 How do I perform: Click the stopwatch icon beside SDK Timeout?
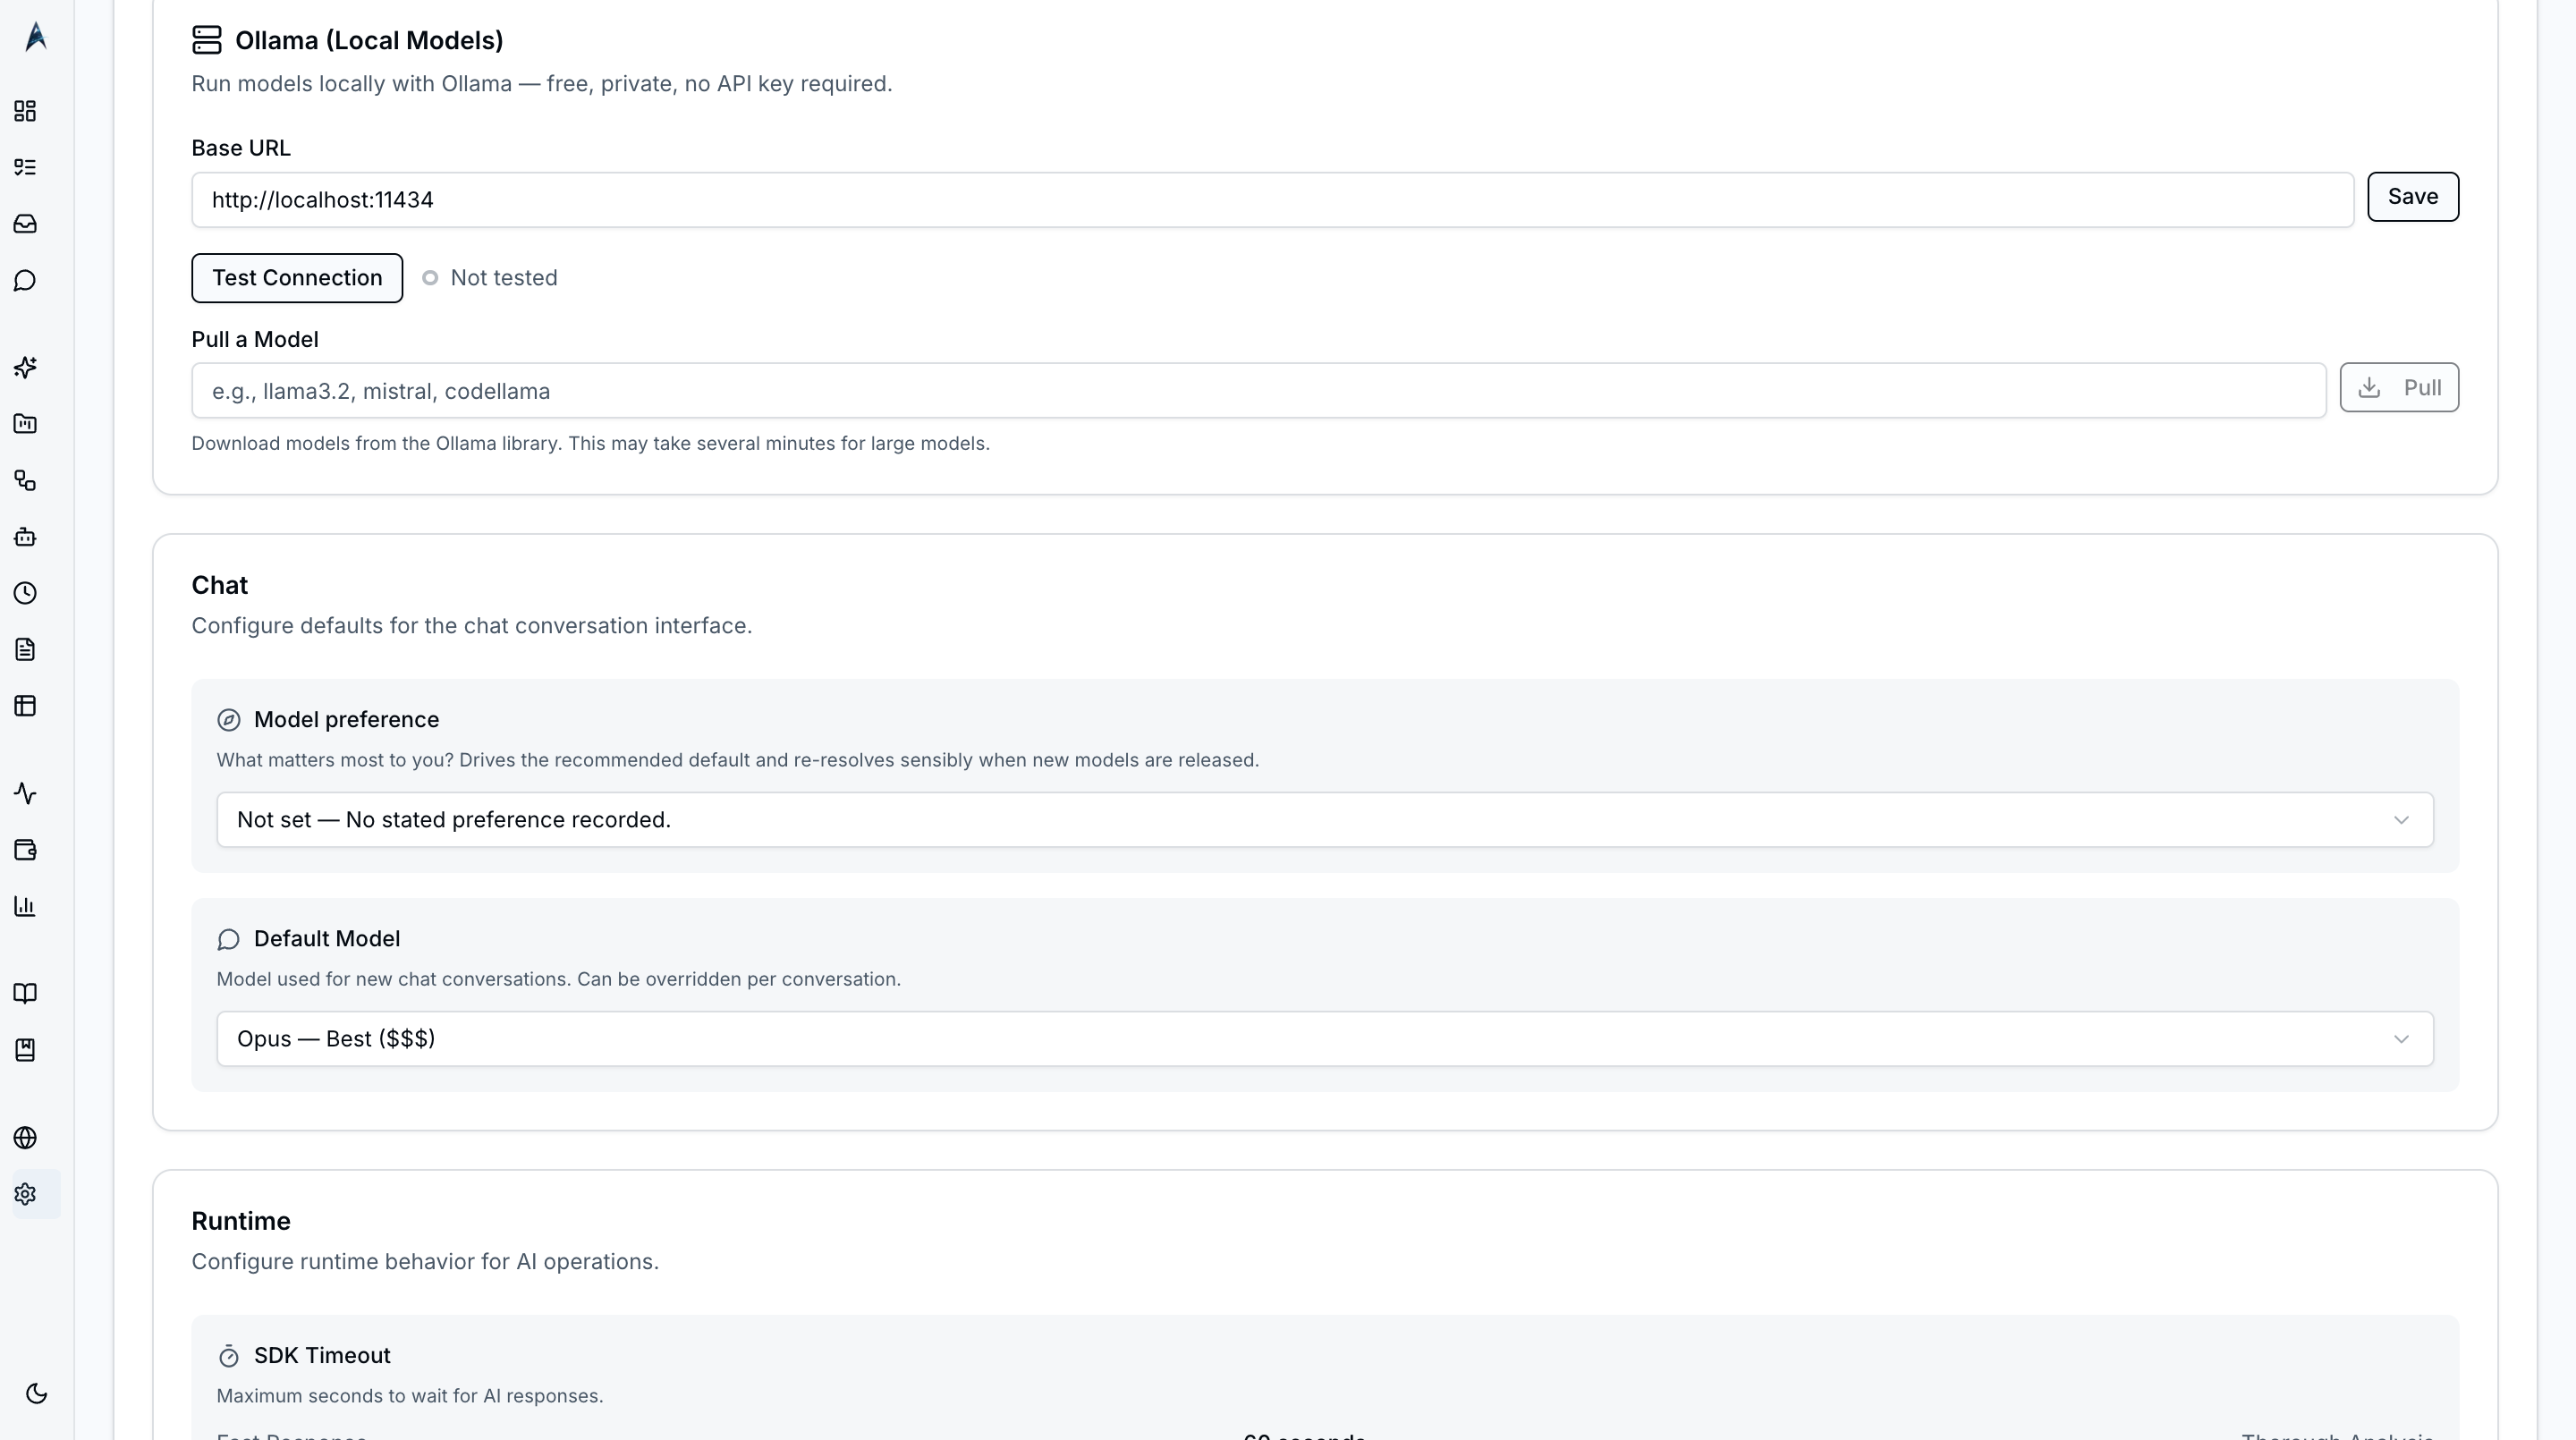229,1356
